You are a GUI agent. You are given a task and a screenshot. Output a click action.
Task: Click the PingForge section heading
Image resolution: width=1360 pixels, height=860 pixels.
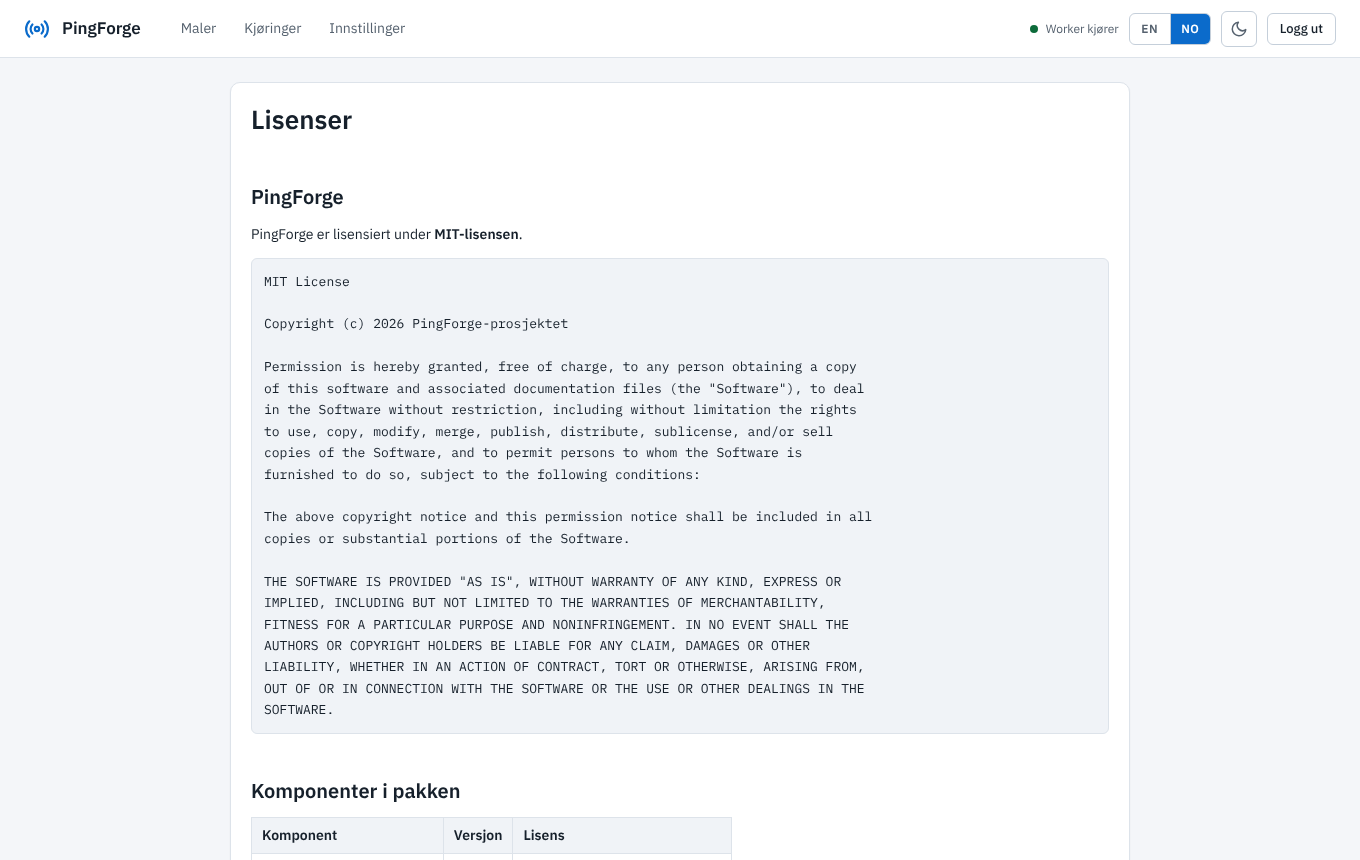297,197
